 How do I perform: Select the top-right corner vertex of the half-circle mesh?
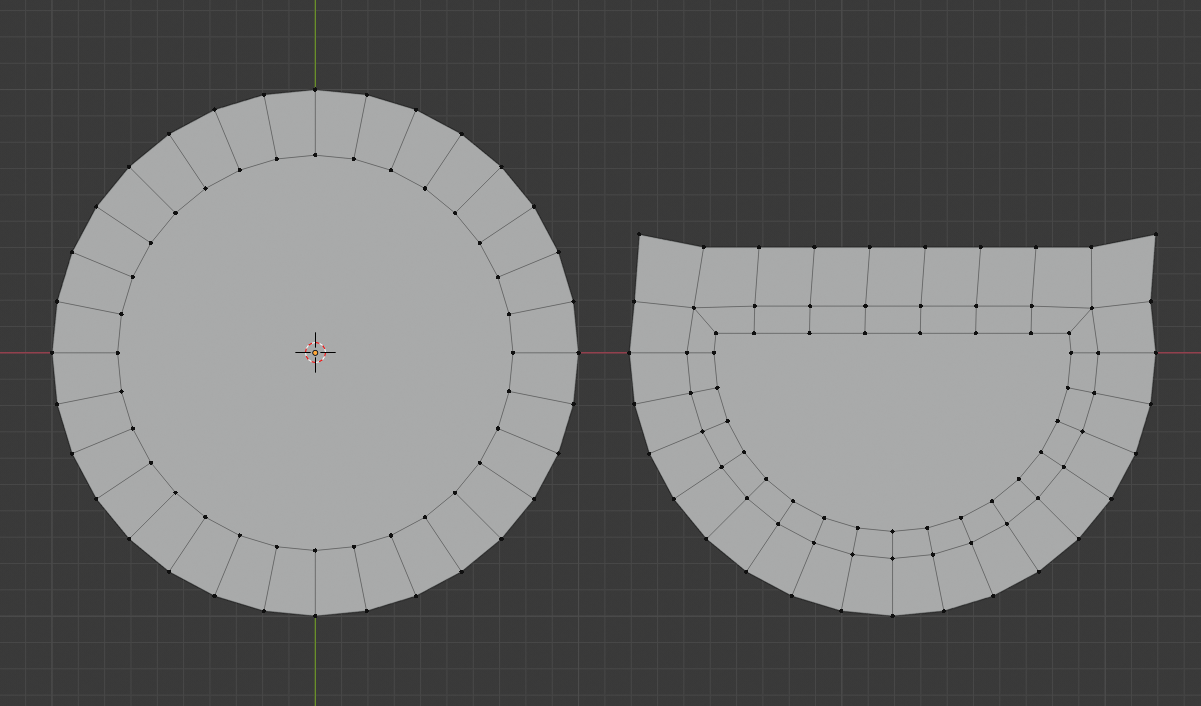pyautogui.click(x=1155, y=235)
